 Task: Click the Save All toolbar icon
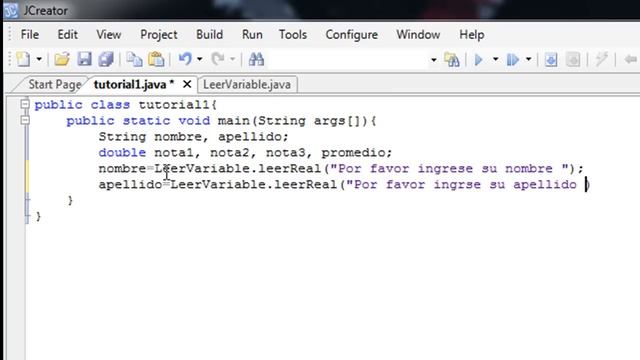(x=106, y=60)
